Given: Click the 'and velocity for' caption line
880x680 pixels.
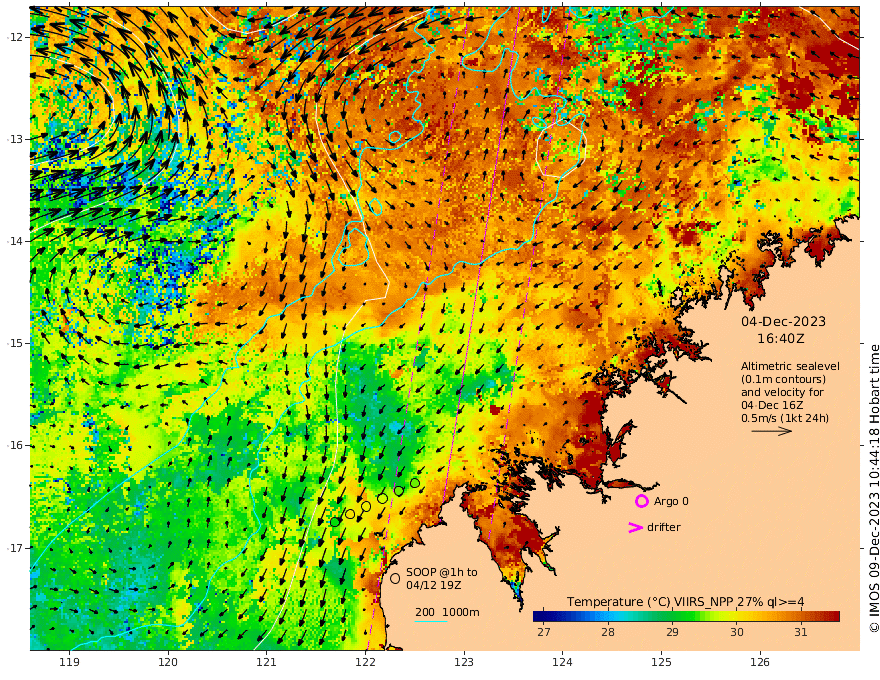Looking at the screenshot, I should 782,392.
